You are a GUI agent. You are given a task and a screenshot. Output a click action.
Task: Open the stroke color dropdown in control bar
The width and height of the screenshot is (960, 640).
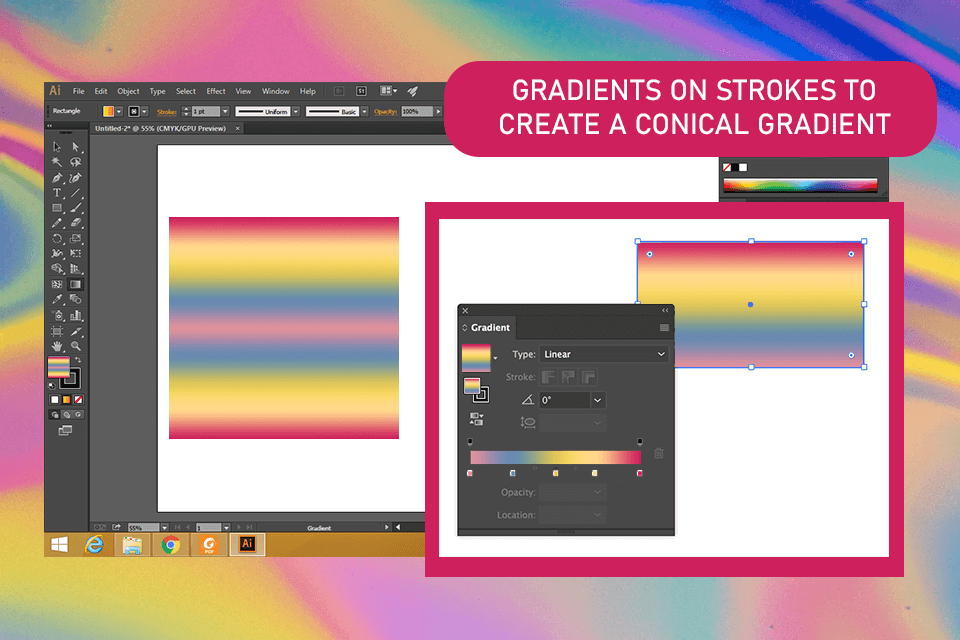(x=144, y=111)
